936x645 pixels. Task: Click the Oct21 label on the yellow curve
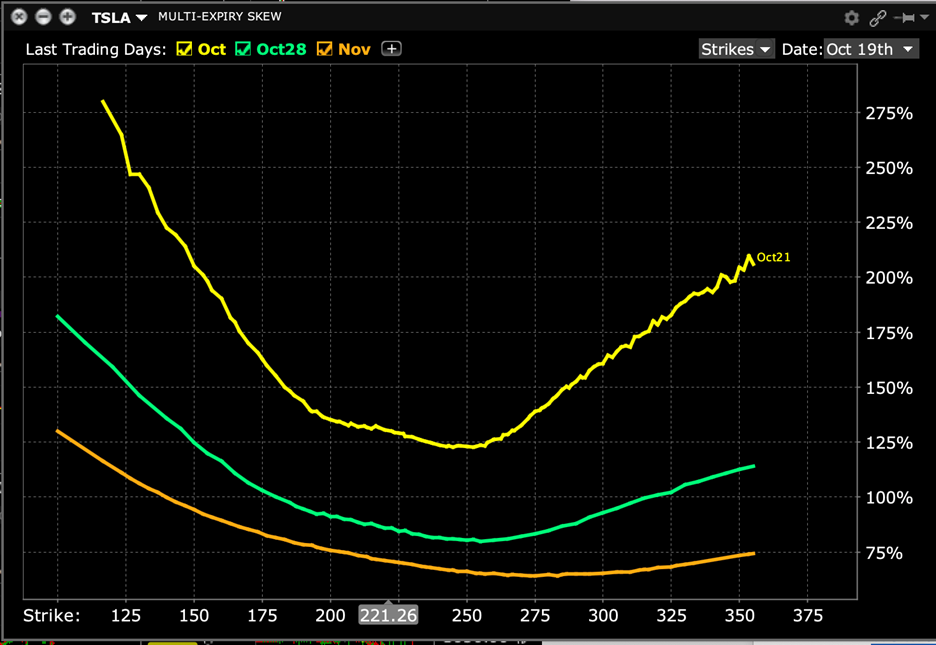(x=772, y=257)
